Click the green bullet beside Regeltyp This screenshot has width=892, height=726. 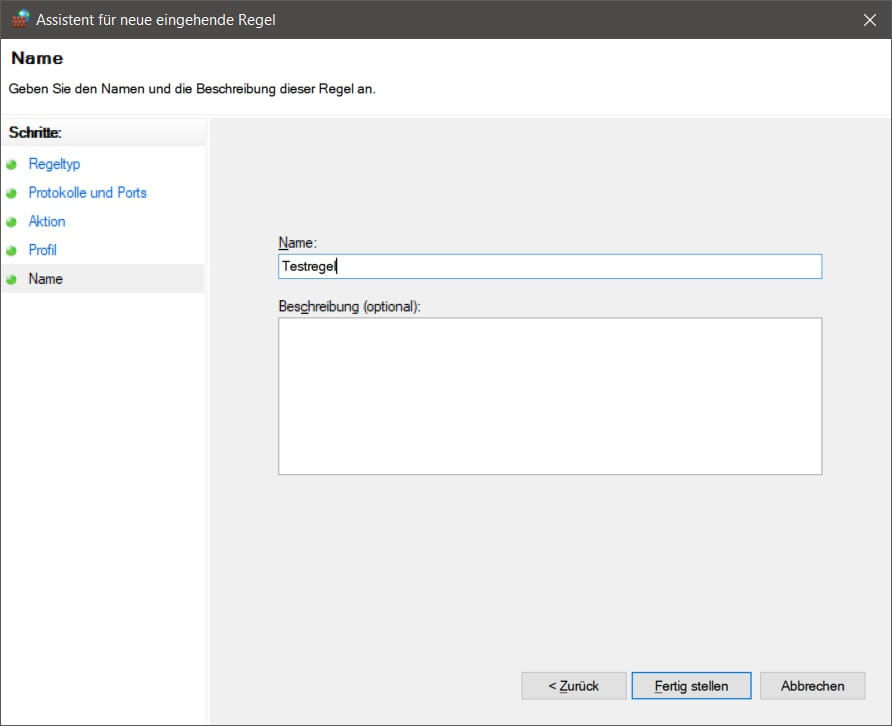[12, 164]
